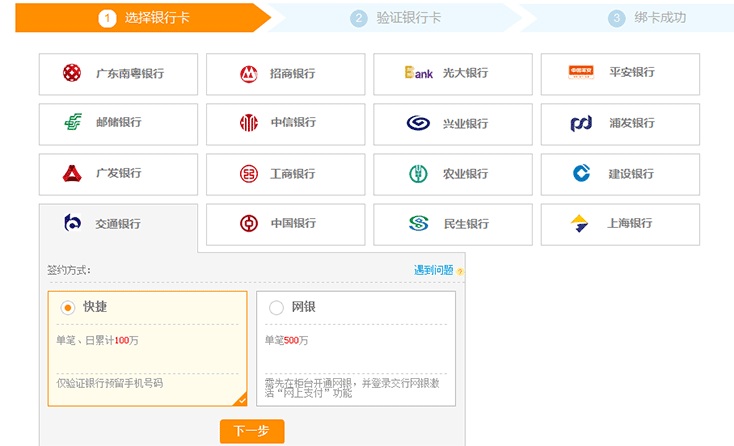The width and height of the screenshot is (734, 446).
Task: Choose the 建设银行 bank option
Action: click(x=620, y=174)
